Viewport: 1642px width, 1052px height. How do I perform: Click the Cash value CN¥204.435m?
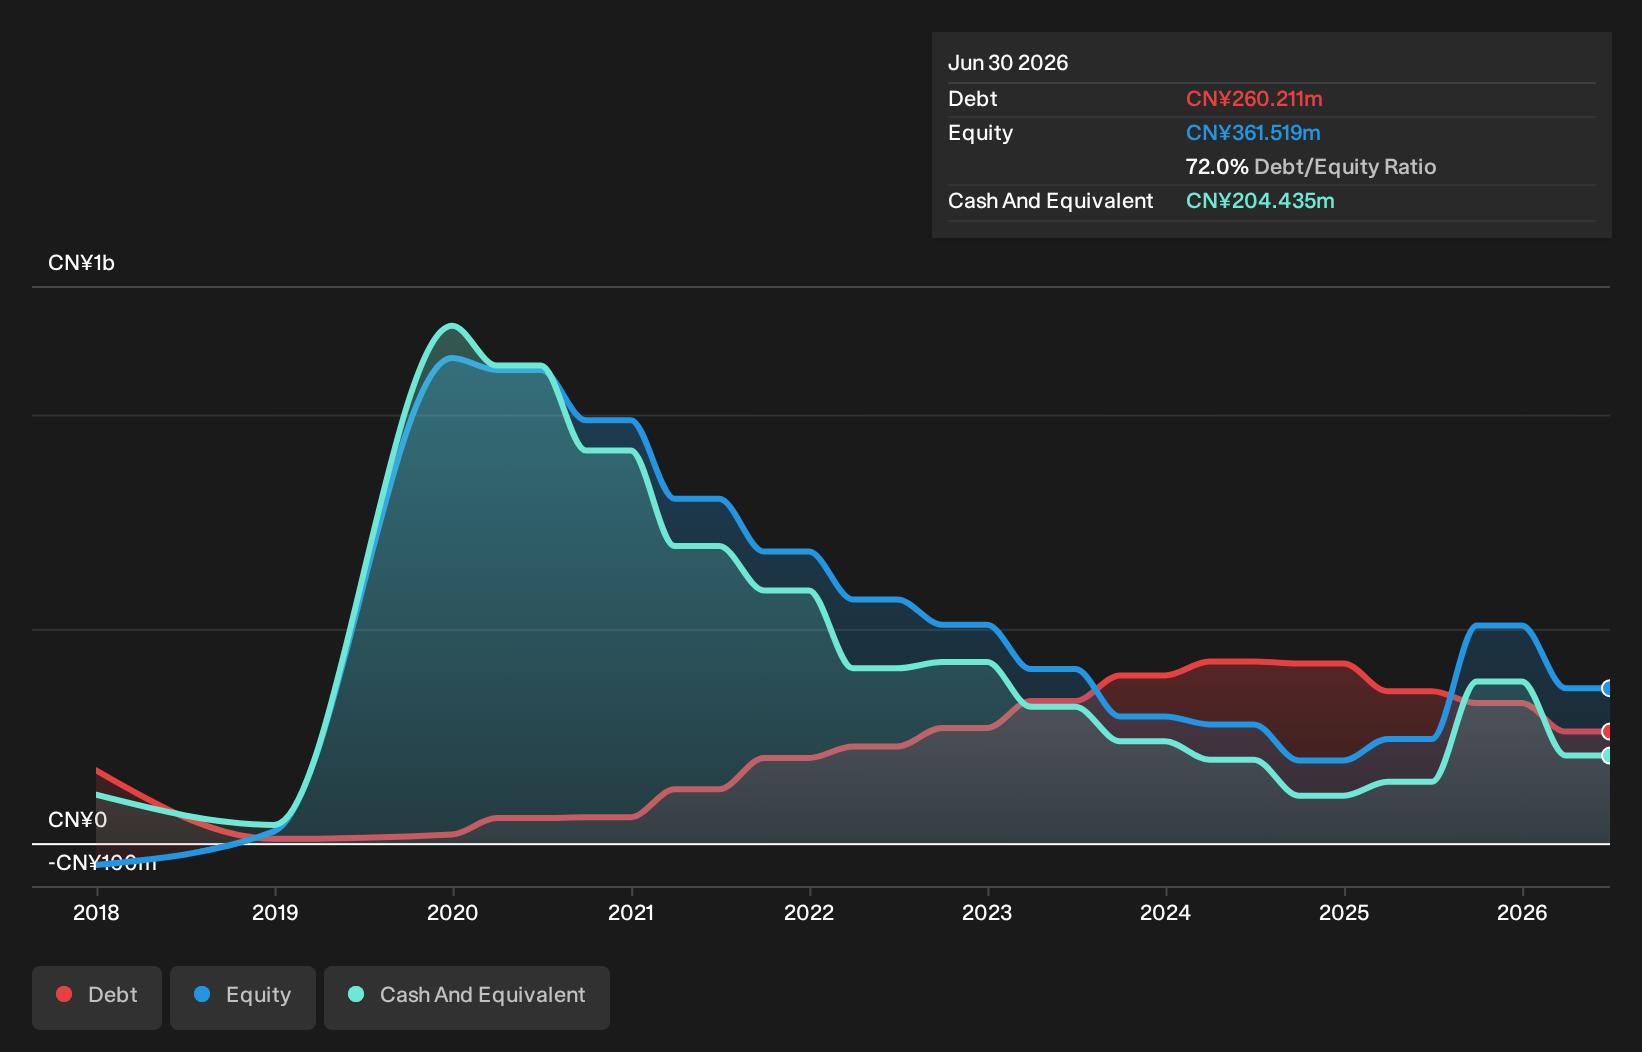(1260, 201)
